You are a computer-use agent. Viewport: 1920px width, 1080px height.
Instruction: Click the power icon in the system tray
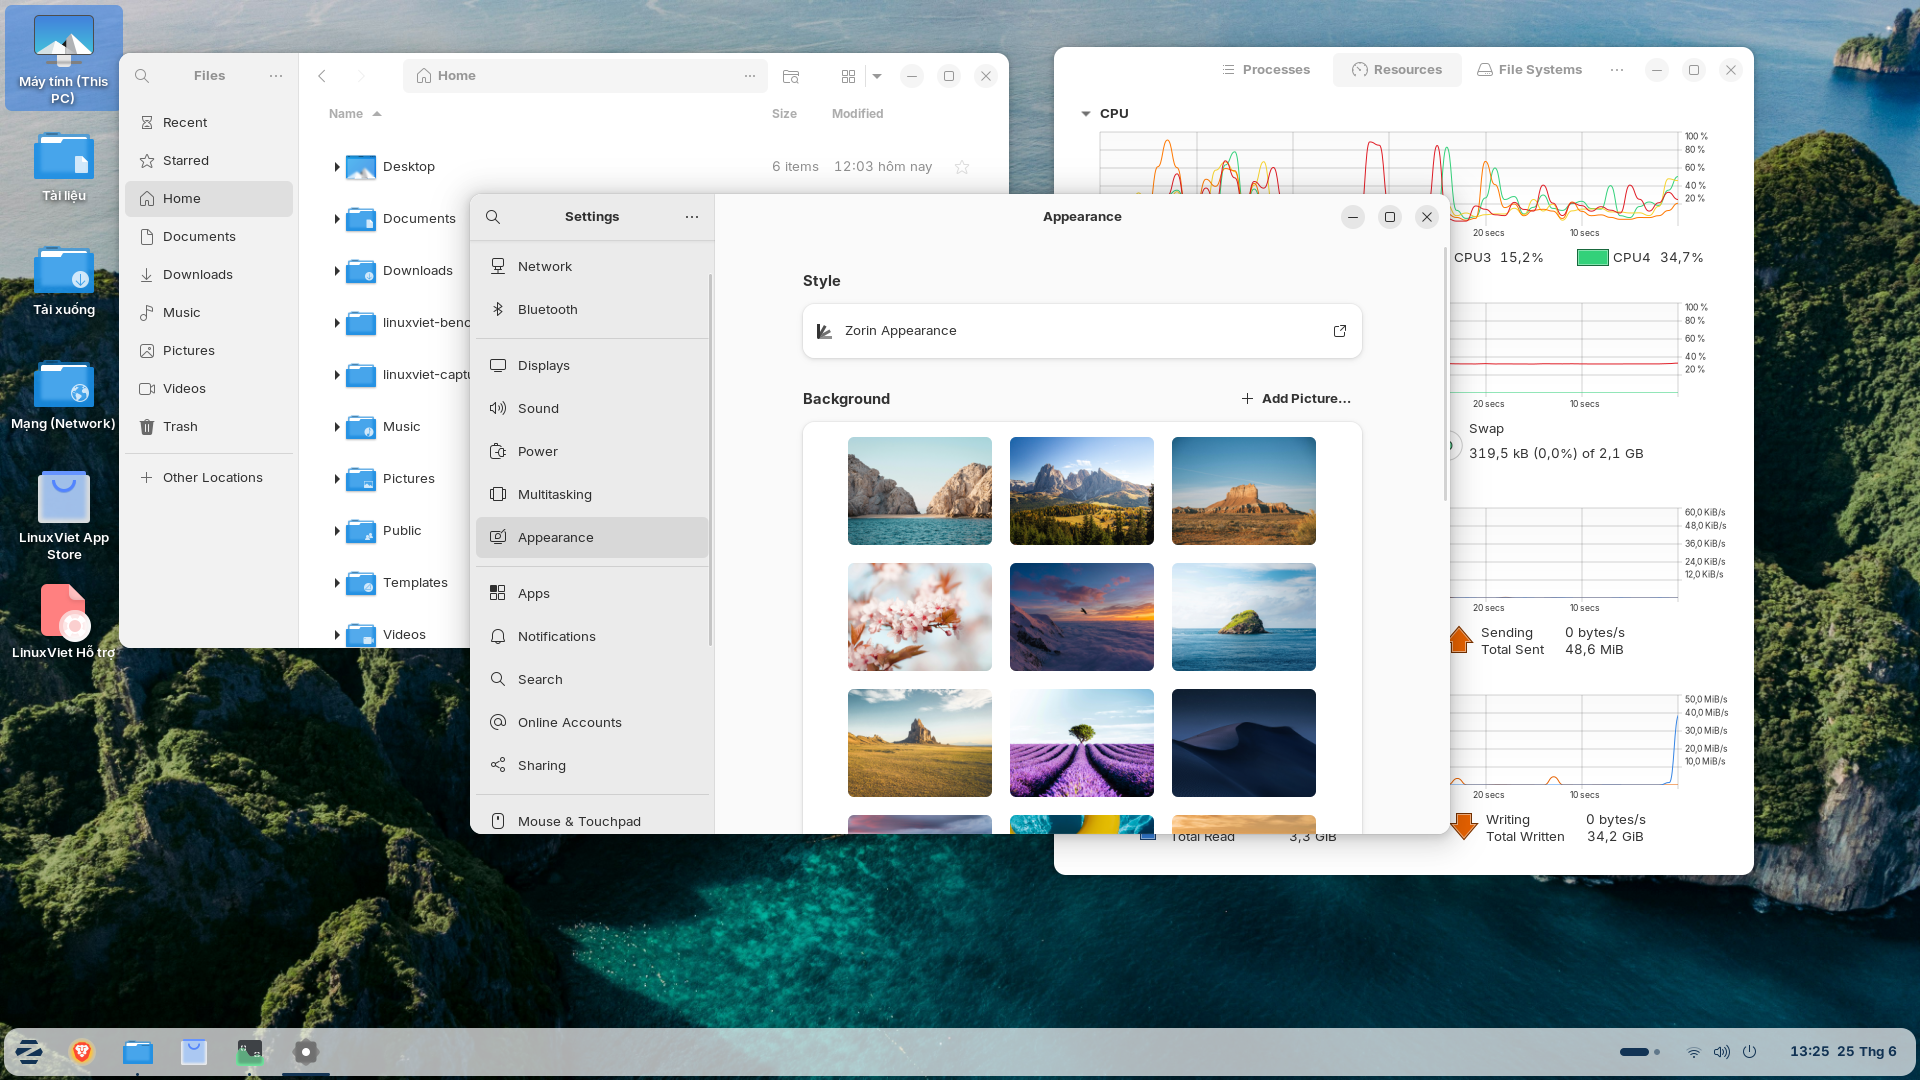coord(1750,1052)
